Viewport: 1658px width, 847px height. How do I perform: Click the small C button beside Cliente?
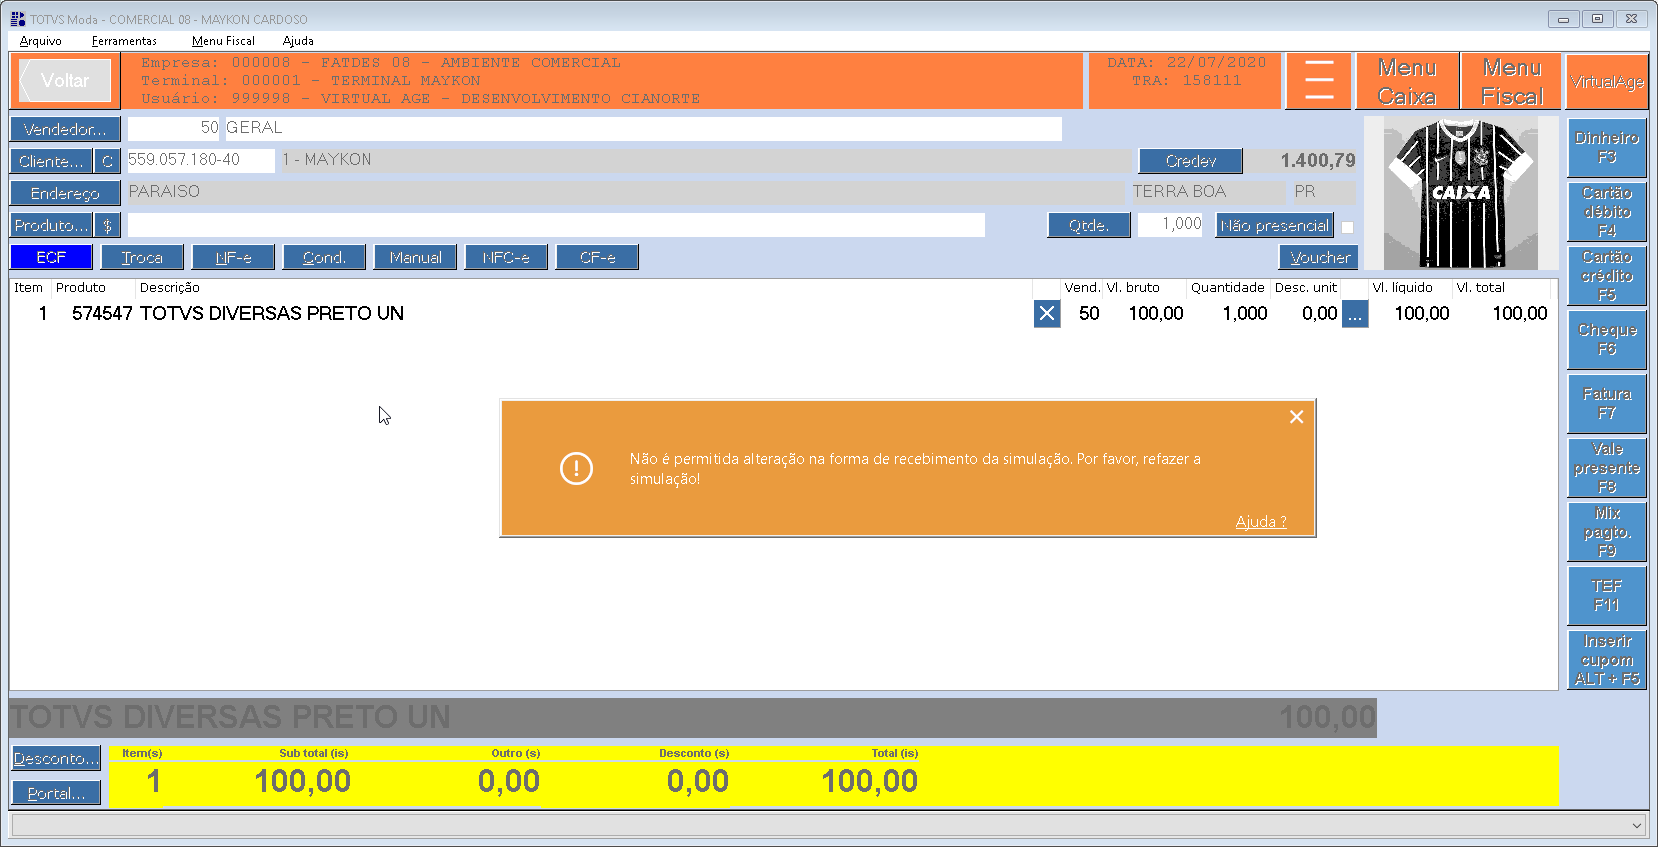108,161
